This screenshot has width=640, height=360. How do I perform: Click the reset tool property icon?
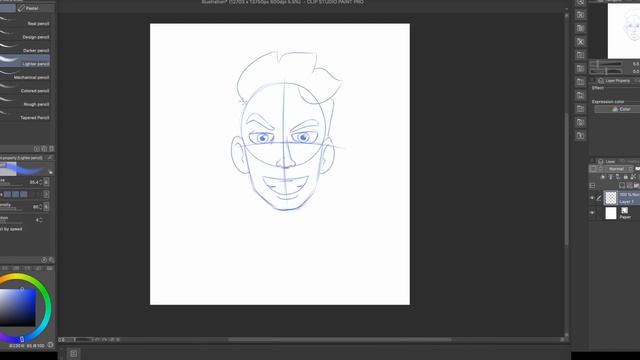(x=44, y=260)
